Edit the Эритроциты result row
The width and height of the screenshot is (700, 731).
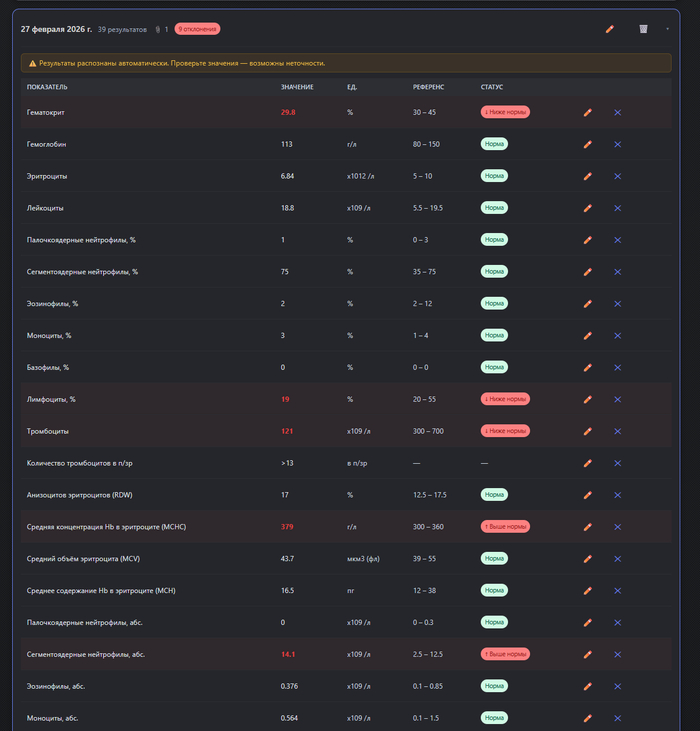point(587,176)
